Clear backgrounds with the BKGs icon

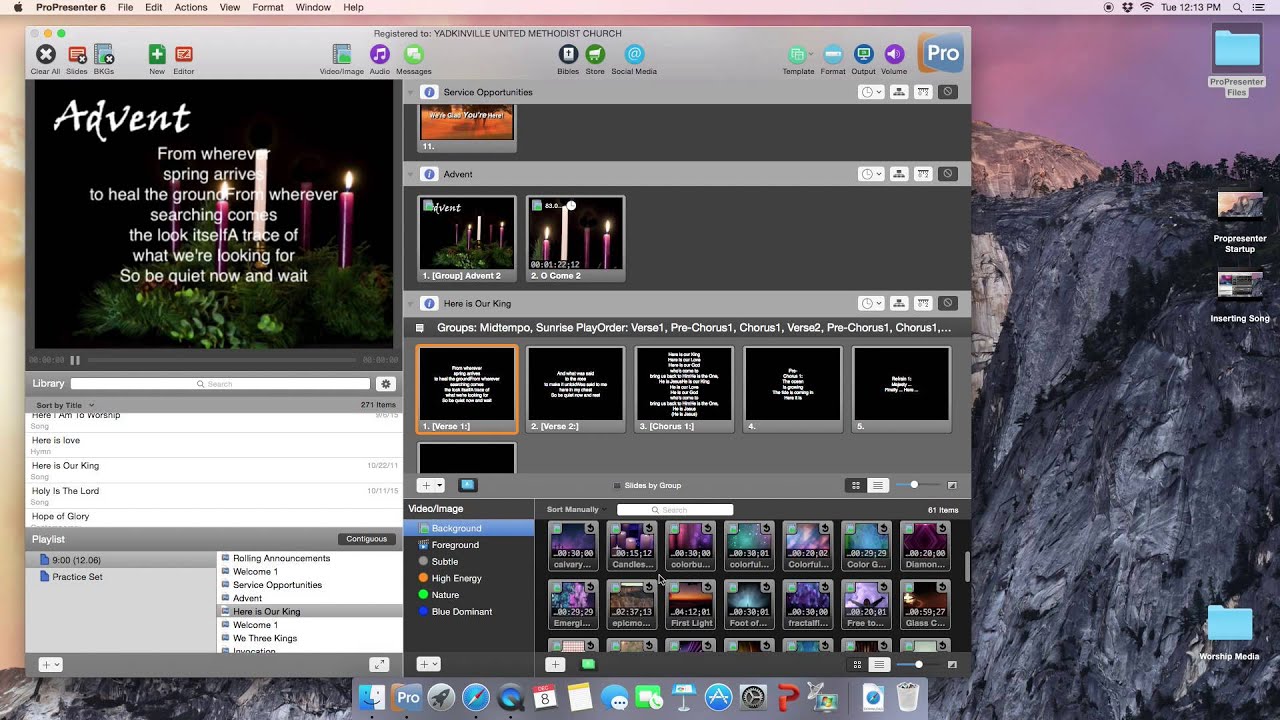click(x=104, y=55)
